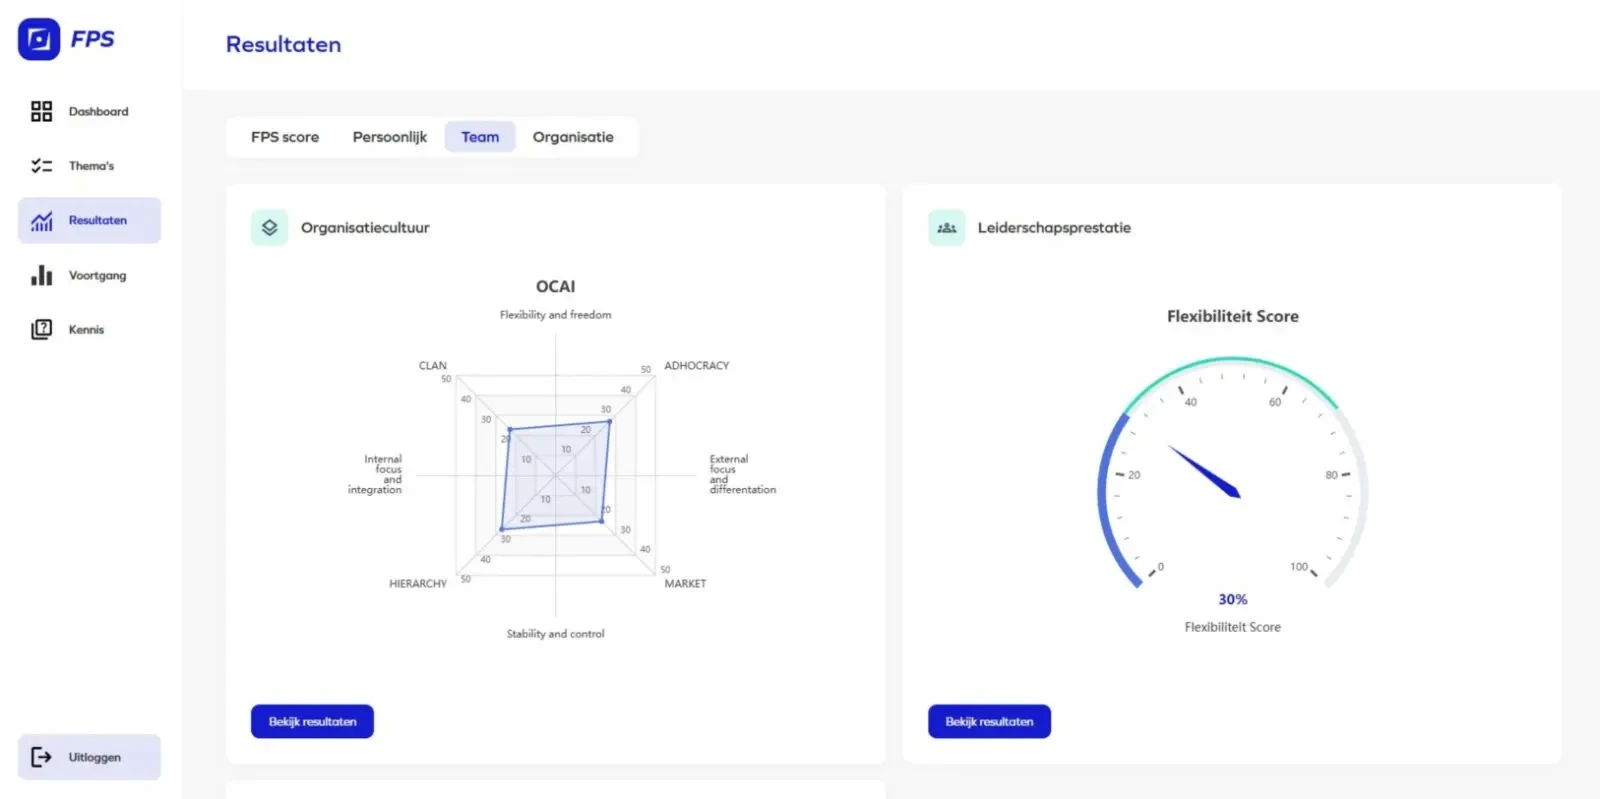Image resolution: width=1600 pixels, height=799 pixels.
Task: Click the 30% gauge value
Action: (x=1233, y=599)
